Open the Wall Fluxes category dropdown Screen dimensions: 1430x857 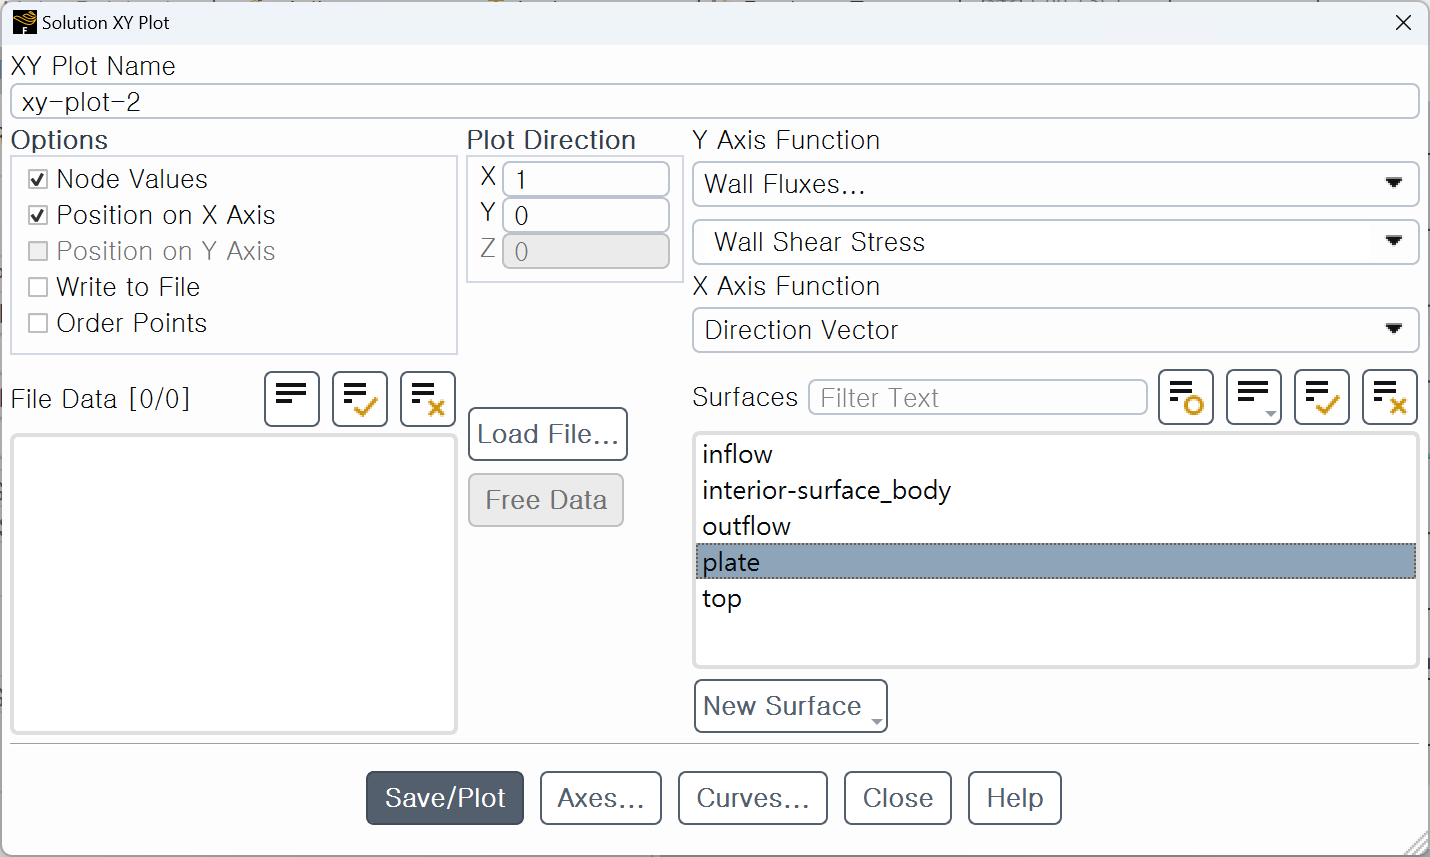[x=1056, y=184]
